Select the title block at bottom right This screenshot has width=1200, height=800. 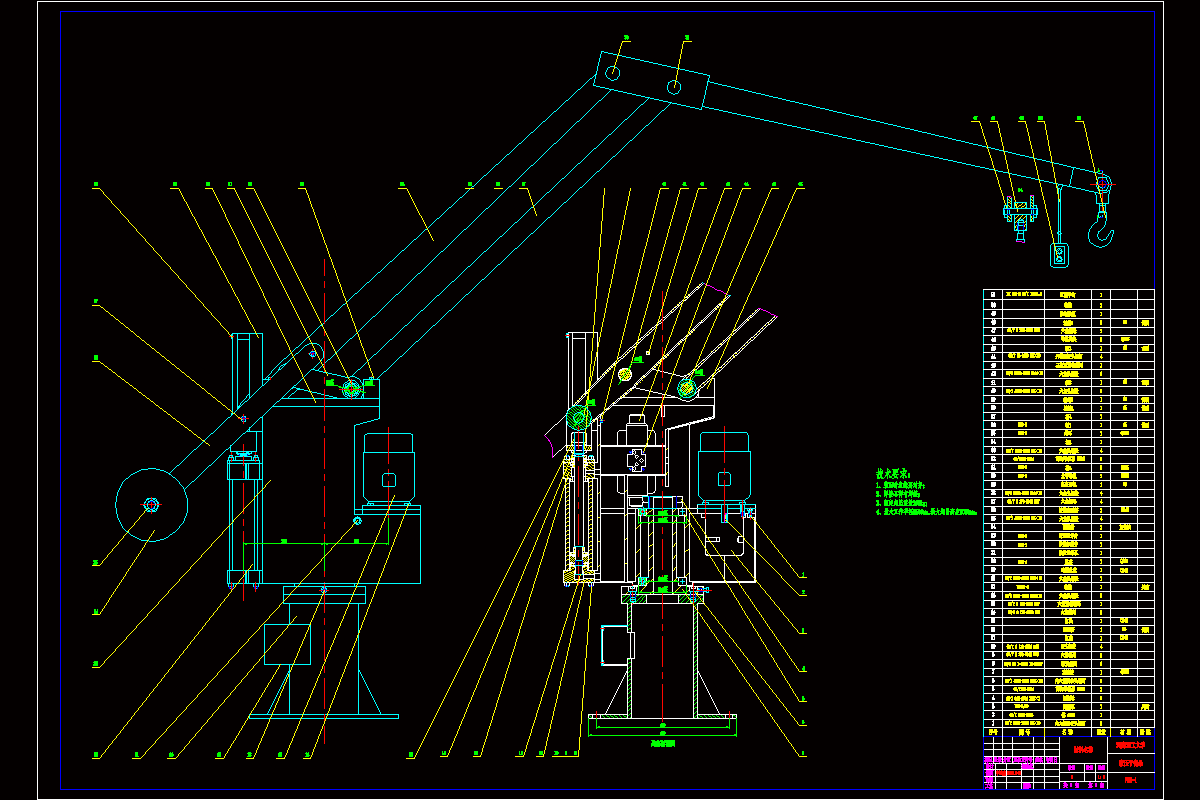pyautogui.click(x=1069, y=762)
